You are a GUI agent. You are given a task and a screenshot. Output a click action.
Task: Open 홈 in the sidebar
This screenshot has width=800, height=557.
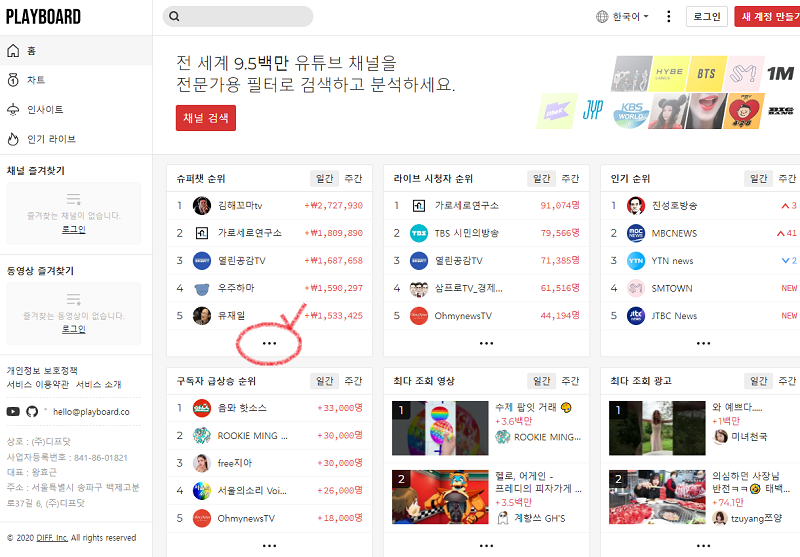76,50
